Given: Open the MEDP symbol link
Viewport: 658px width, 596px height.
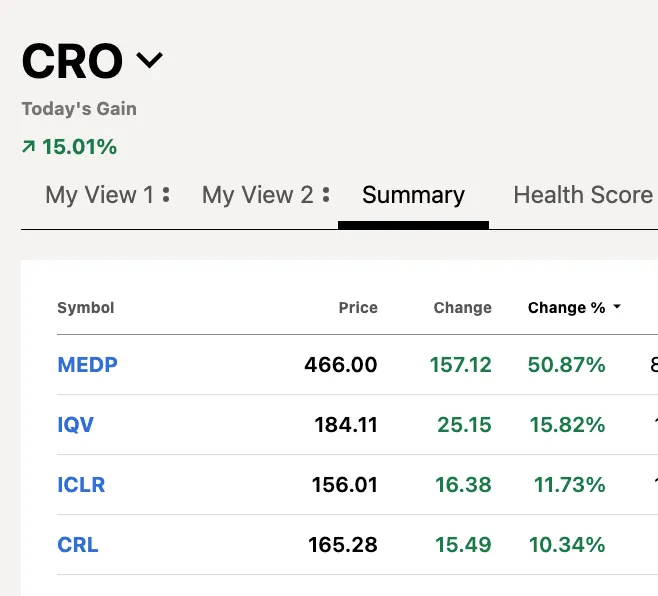Looking at the screenshot, I should click(88, 365).
